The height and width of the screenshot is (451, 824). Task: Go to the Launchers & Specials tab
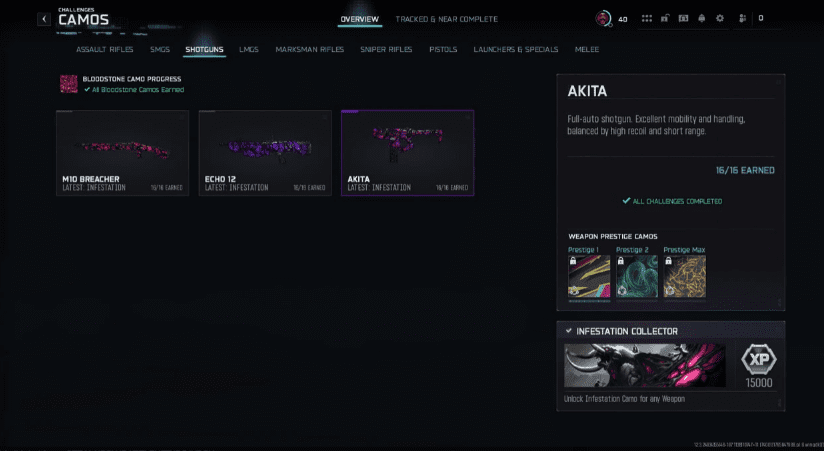click(x=516, y=49)
